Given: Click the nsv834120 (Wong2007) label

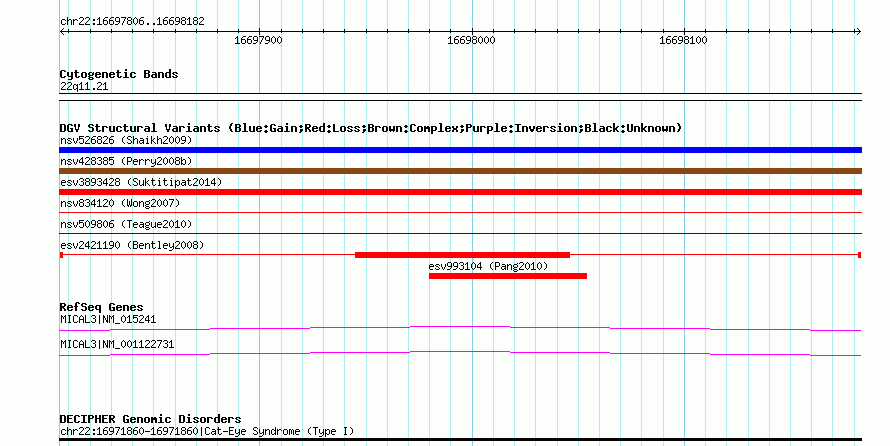Looking at the screenshot, I should pyautogui.click(x=120, y=203).
